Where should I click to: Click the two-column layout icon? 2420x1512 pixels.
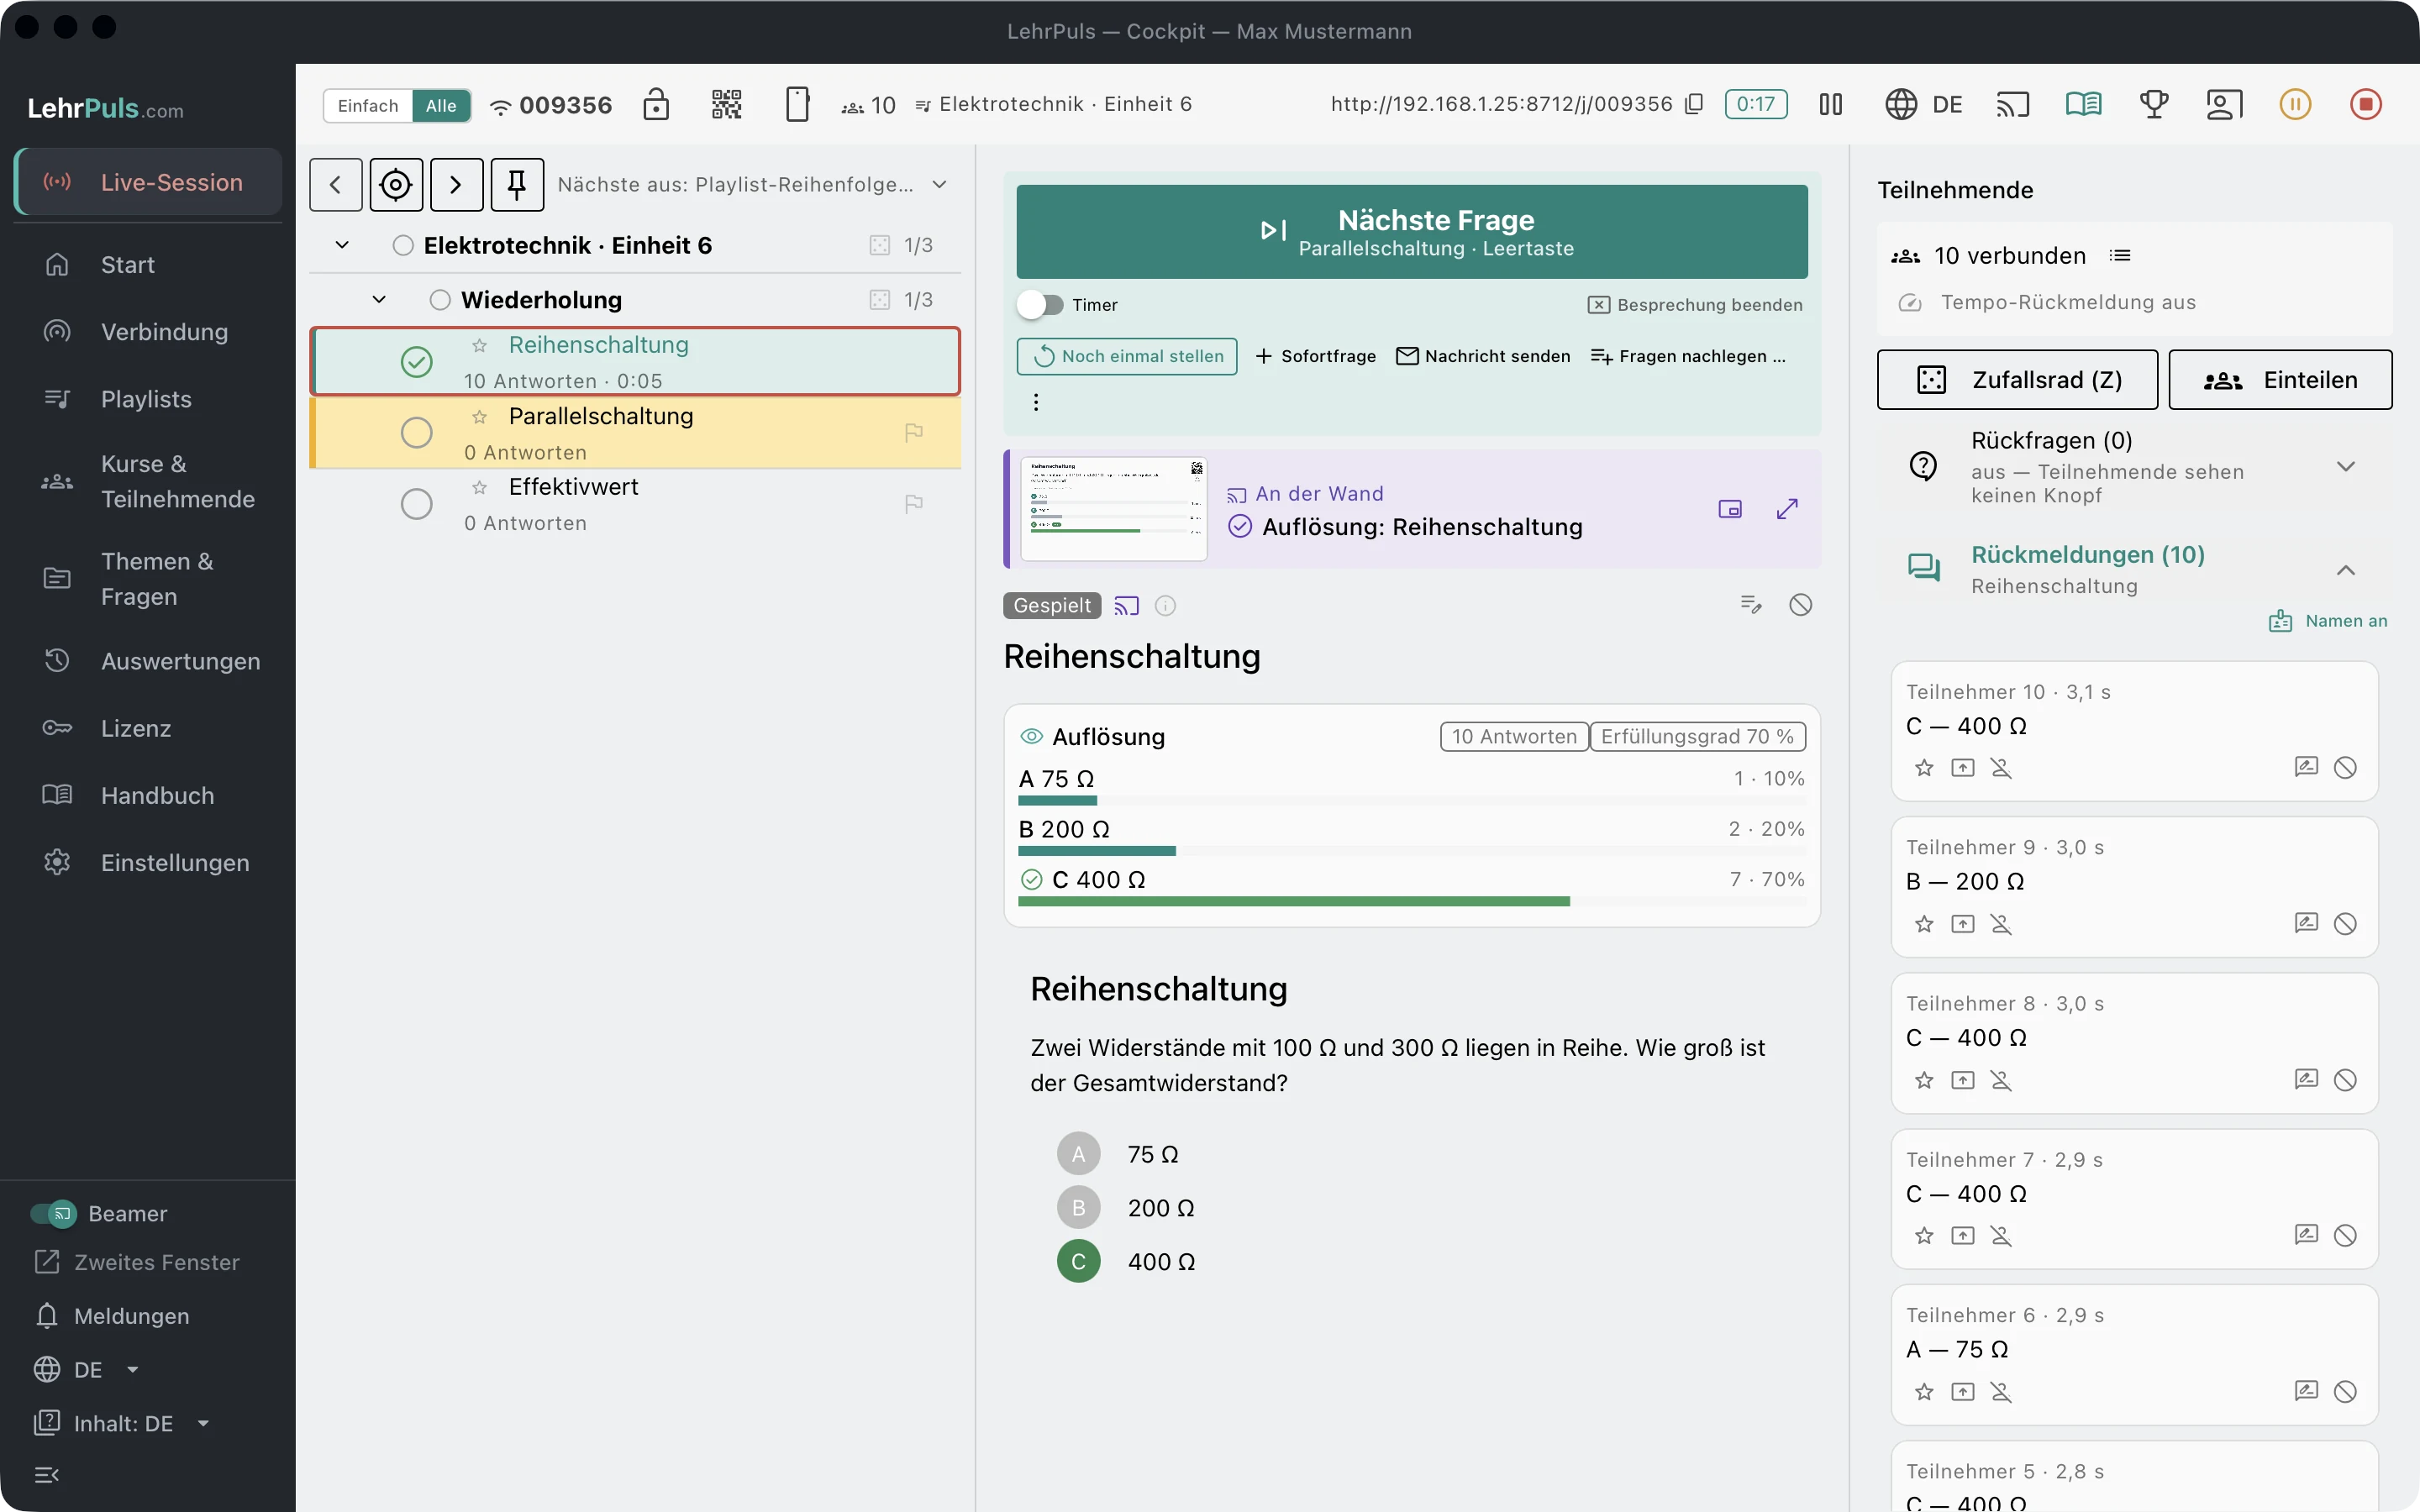(x=1830, y=104)
